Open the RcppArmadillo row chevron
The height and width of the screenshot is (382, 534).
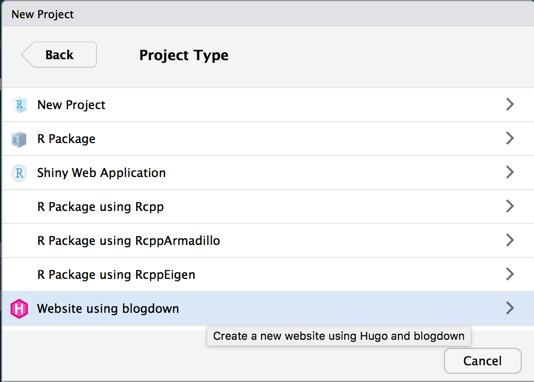click(509, 240)
